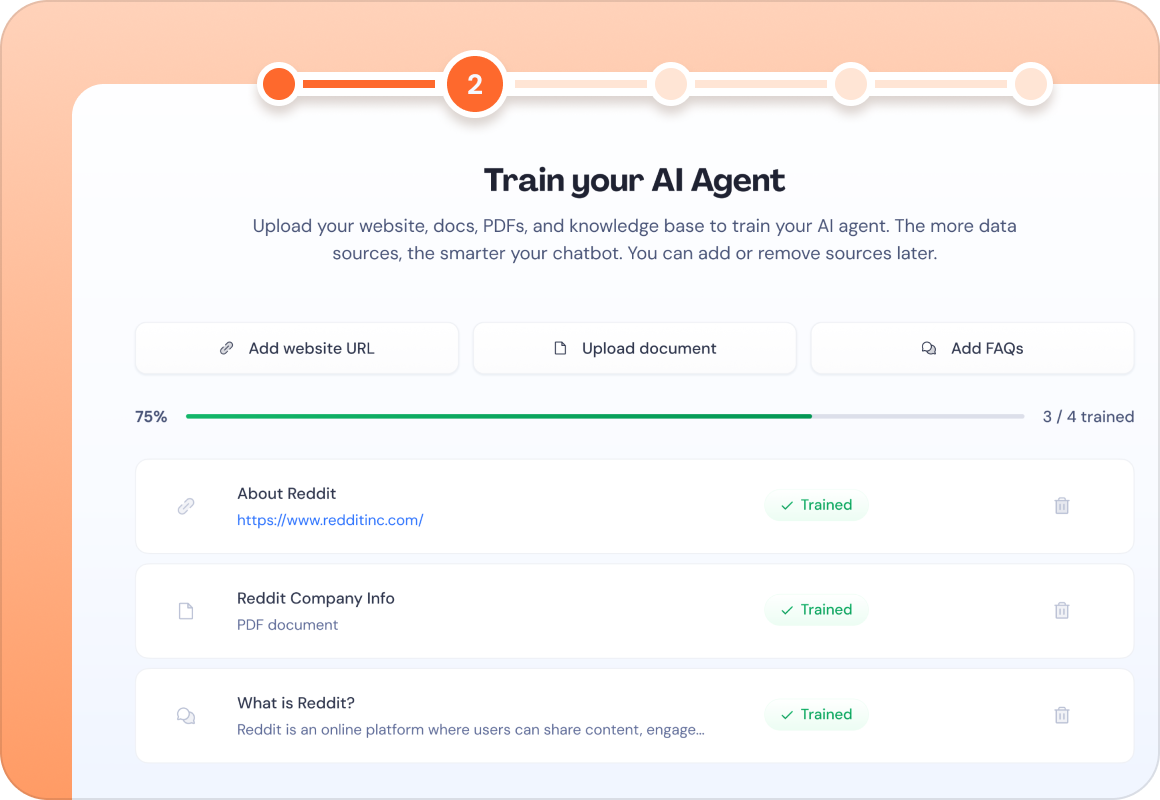
Task: Click the page icon in Upload document
Action: pyautogui.click(x=560, y=348)
